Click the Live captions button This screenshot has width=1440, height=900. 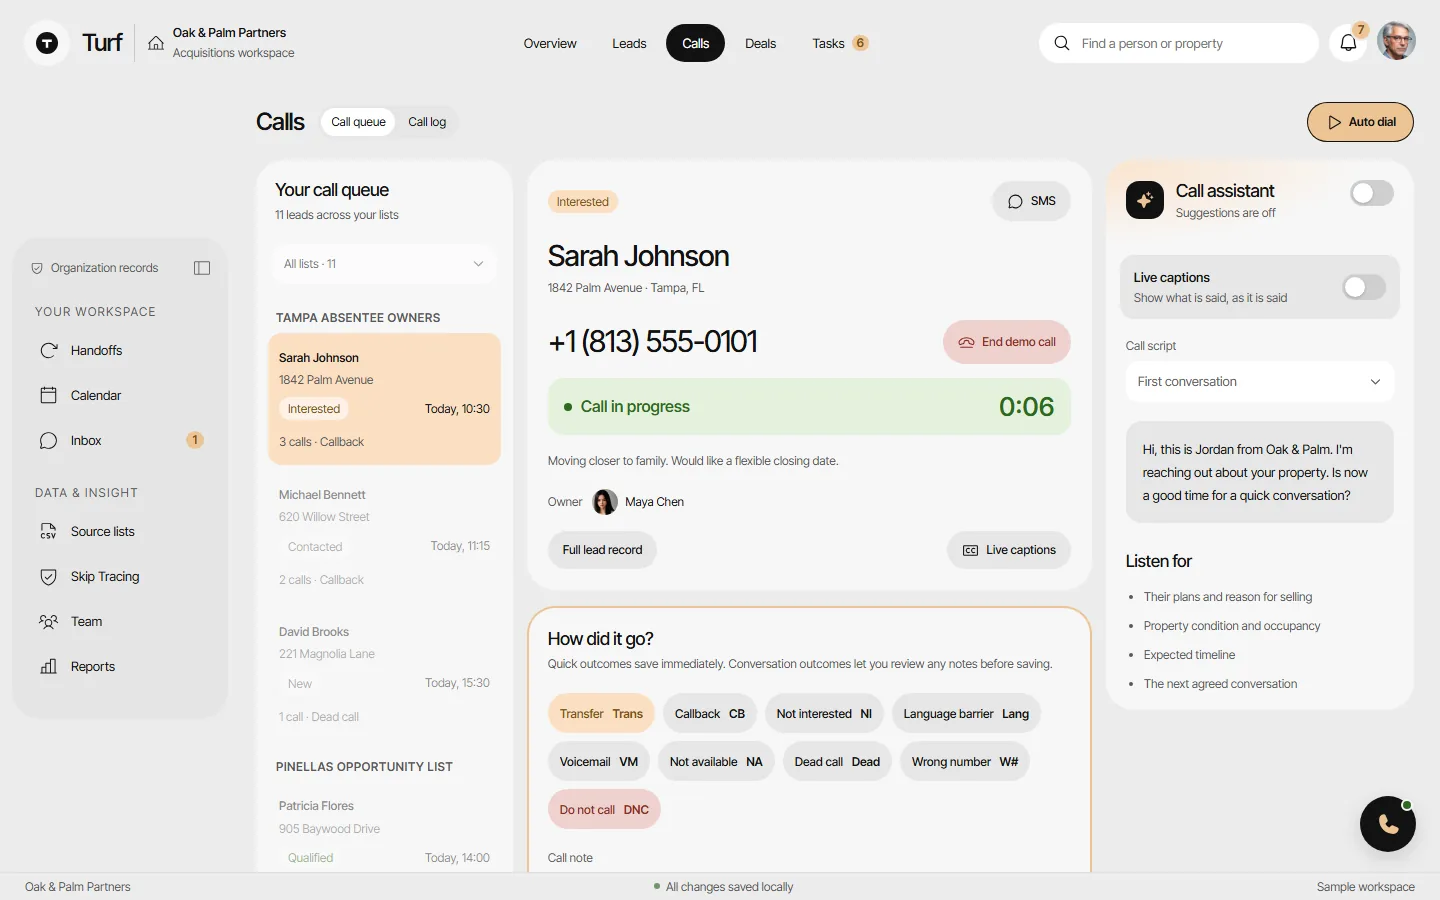point(1009,550)
